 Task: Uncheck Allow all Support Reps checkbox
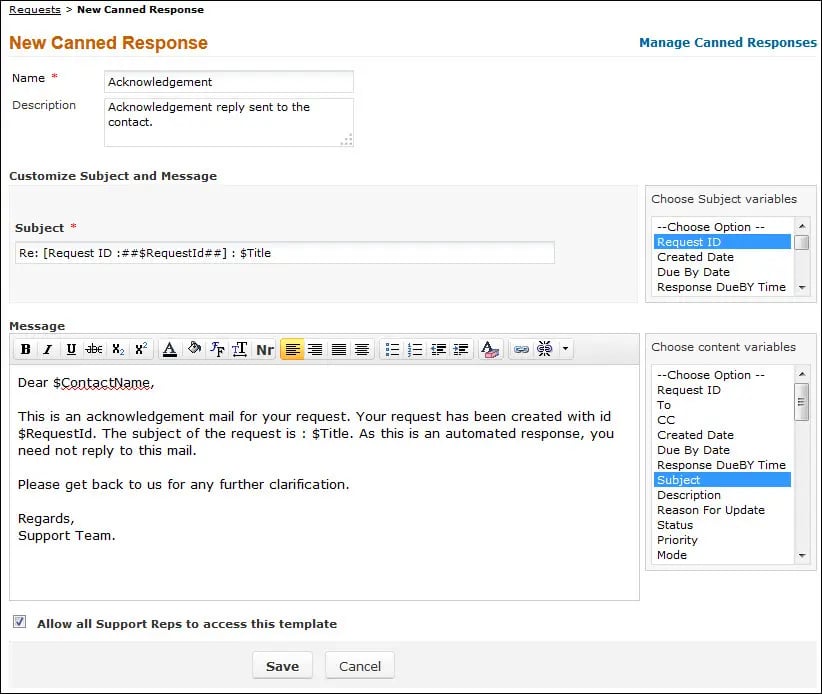(x=20, y=622)
